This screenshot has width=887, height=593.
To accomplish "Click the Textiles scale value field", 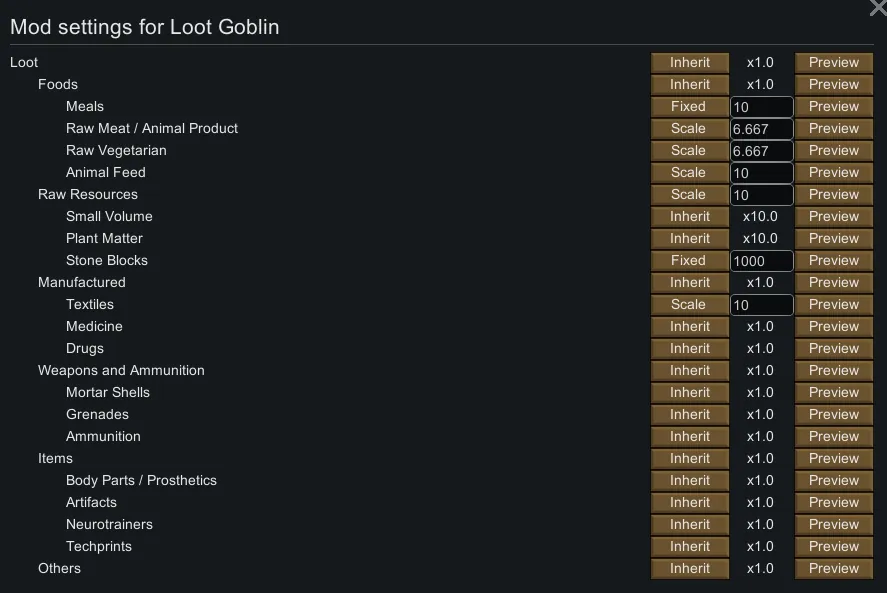I will tap(761, 305).
